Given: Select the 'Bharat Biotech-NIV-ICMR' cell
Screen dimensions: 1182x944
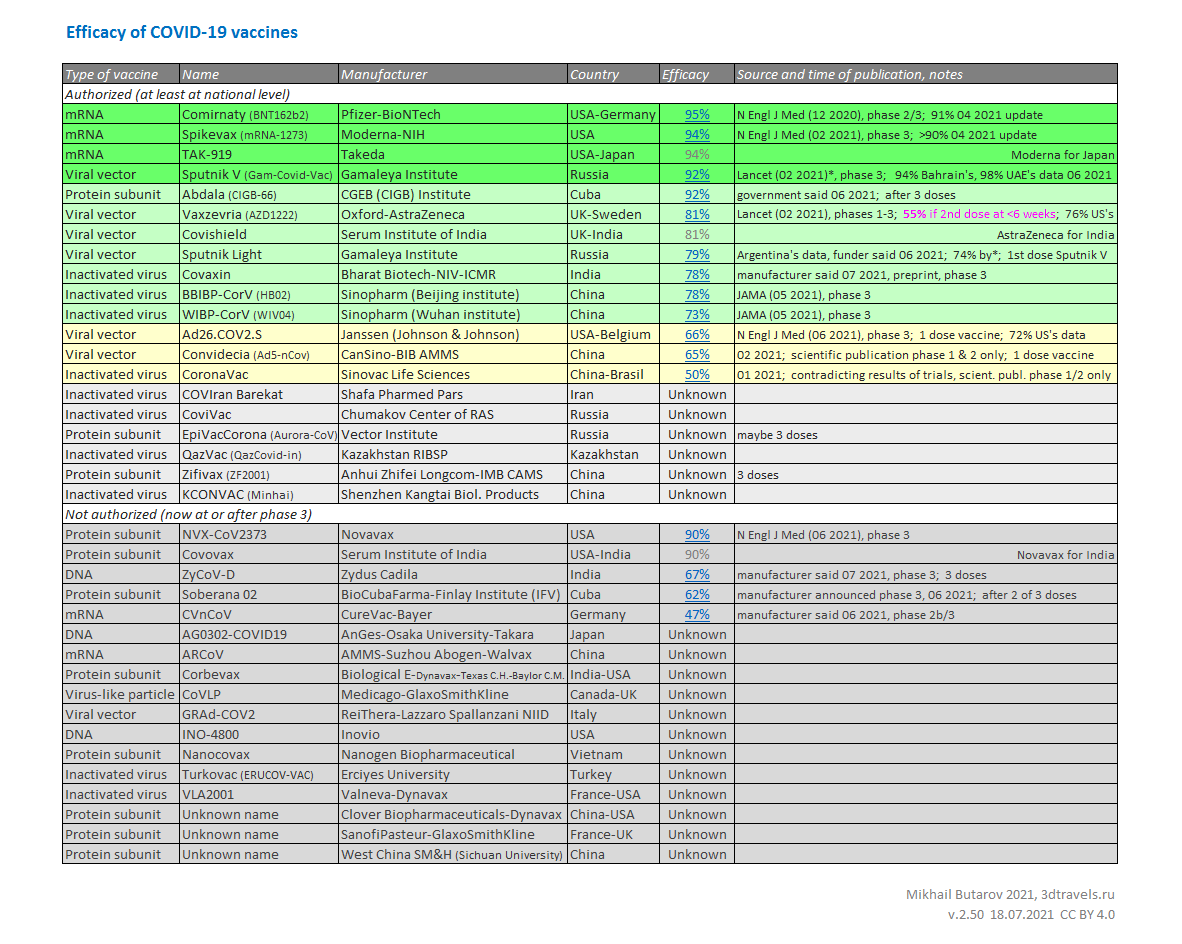Looking at the screenshot, I should point(452,274).
